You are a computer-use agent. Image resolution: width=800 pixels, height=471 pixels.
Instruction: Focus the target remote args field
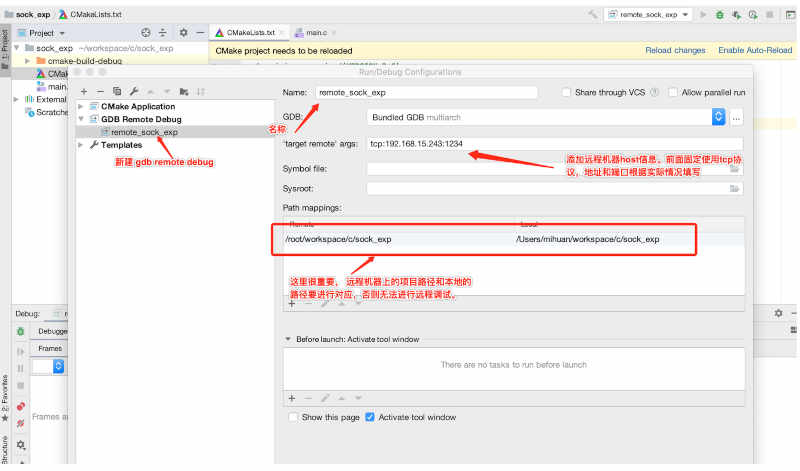pyautogui.click(x=555, y=144)
